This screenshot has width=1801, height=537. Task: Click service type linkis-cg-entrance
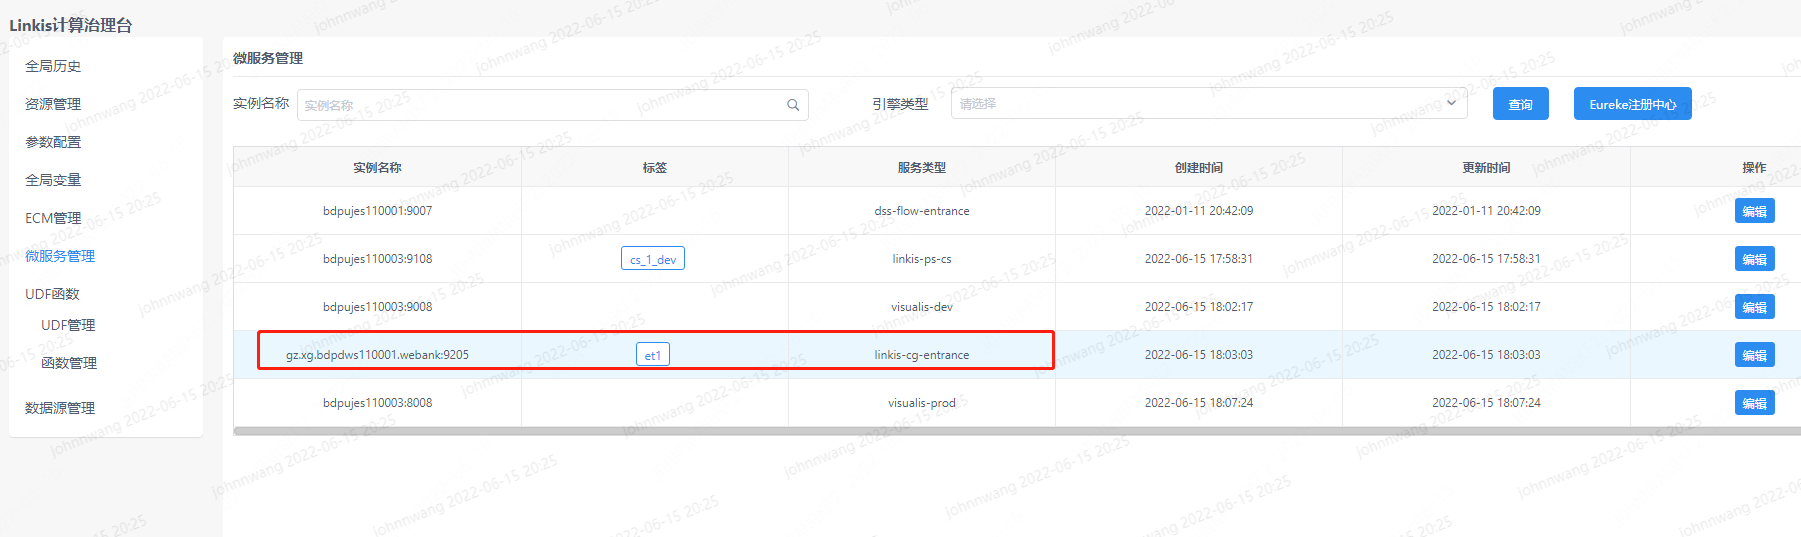[922, 355]
